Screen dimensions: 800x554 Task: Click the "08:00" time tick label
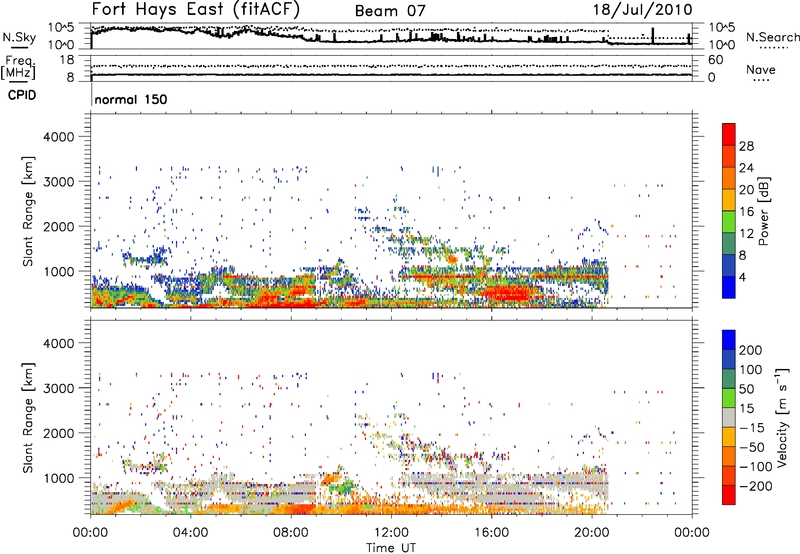pos(291,533)
